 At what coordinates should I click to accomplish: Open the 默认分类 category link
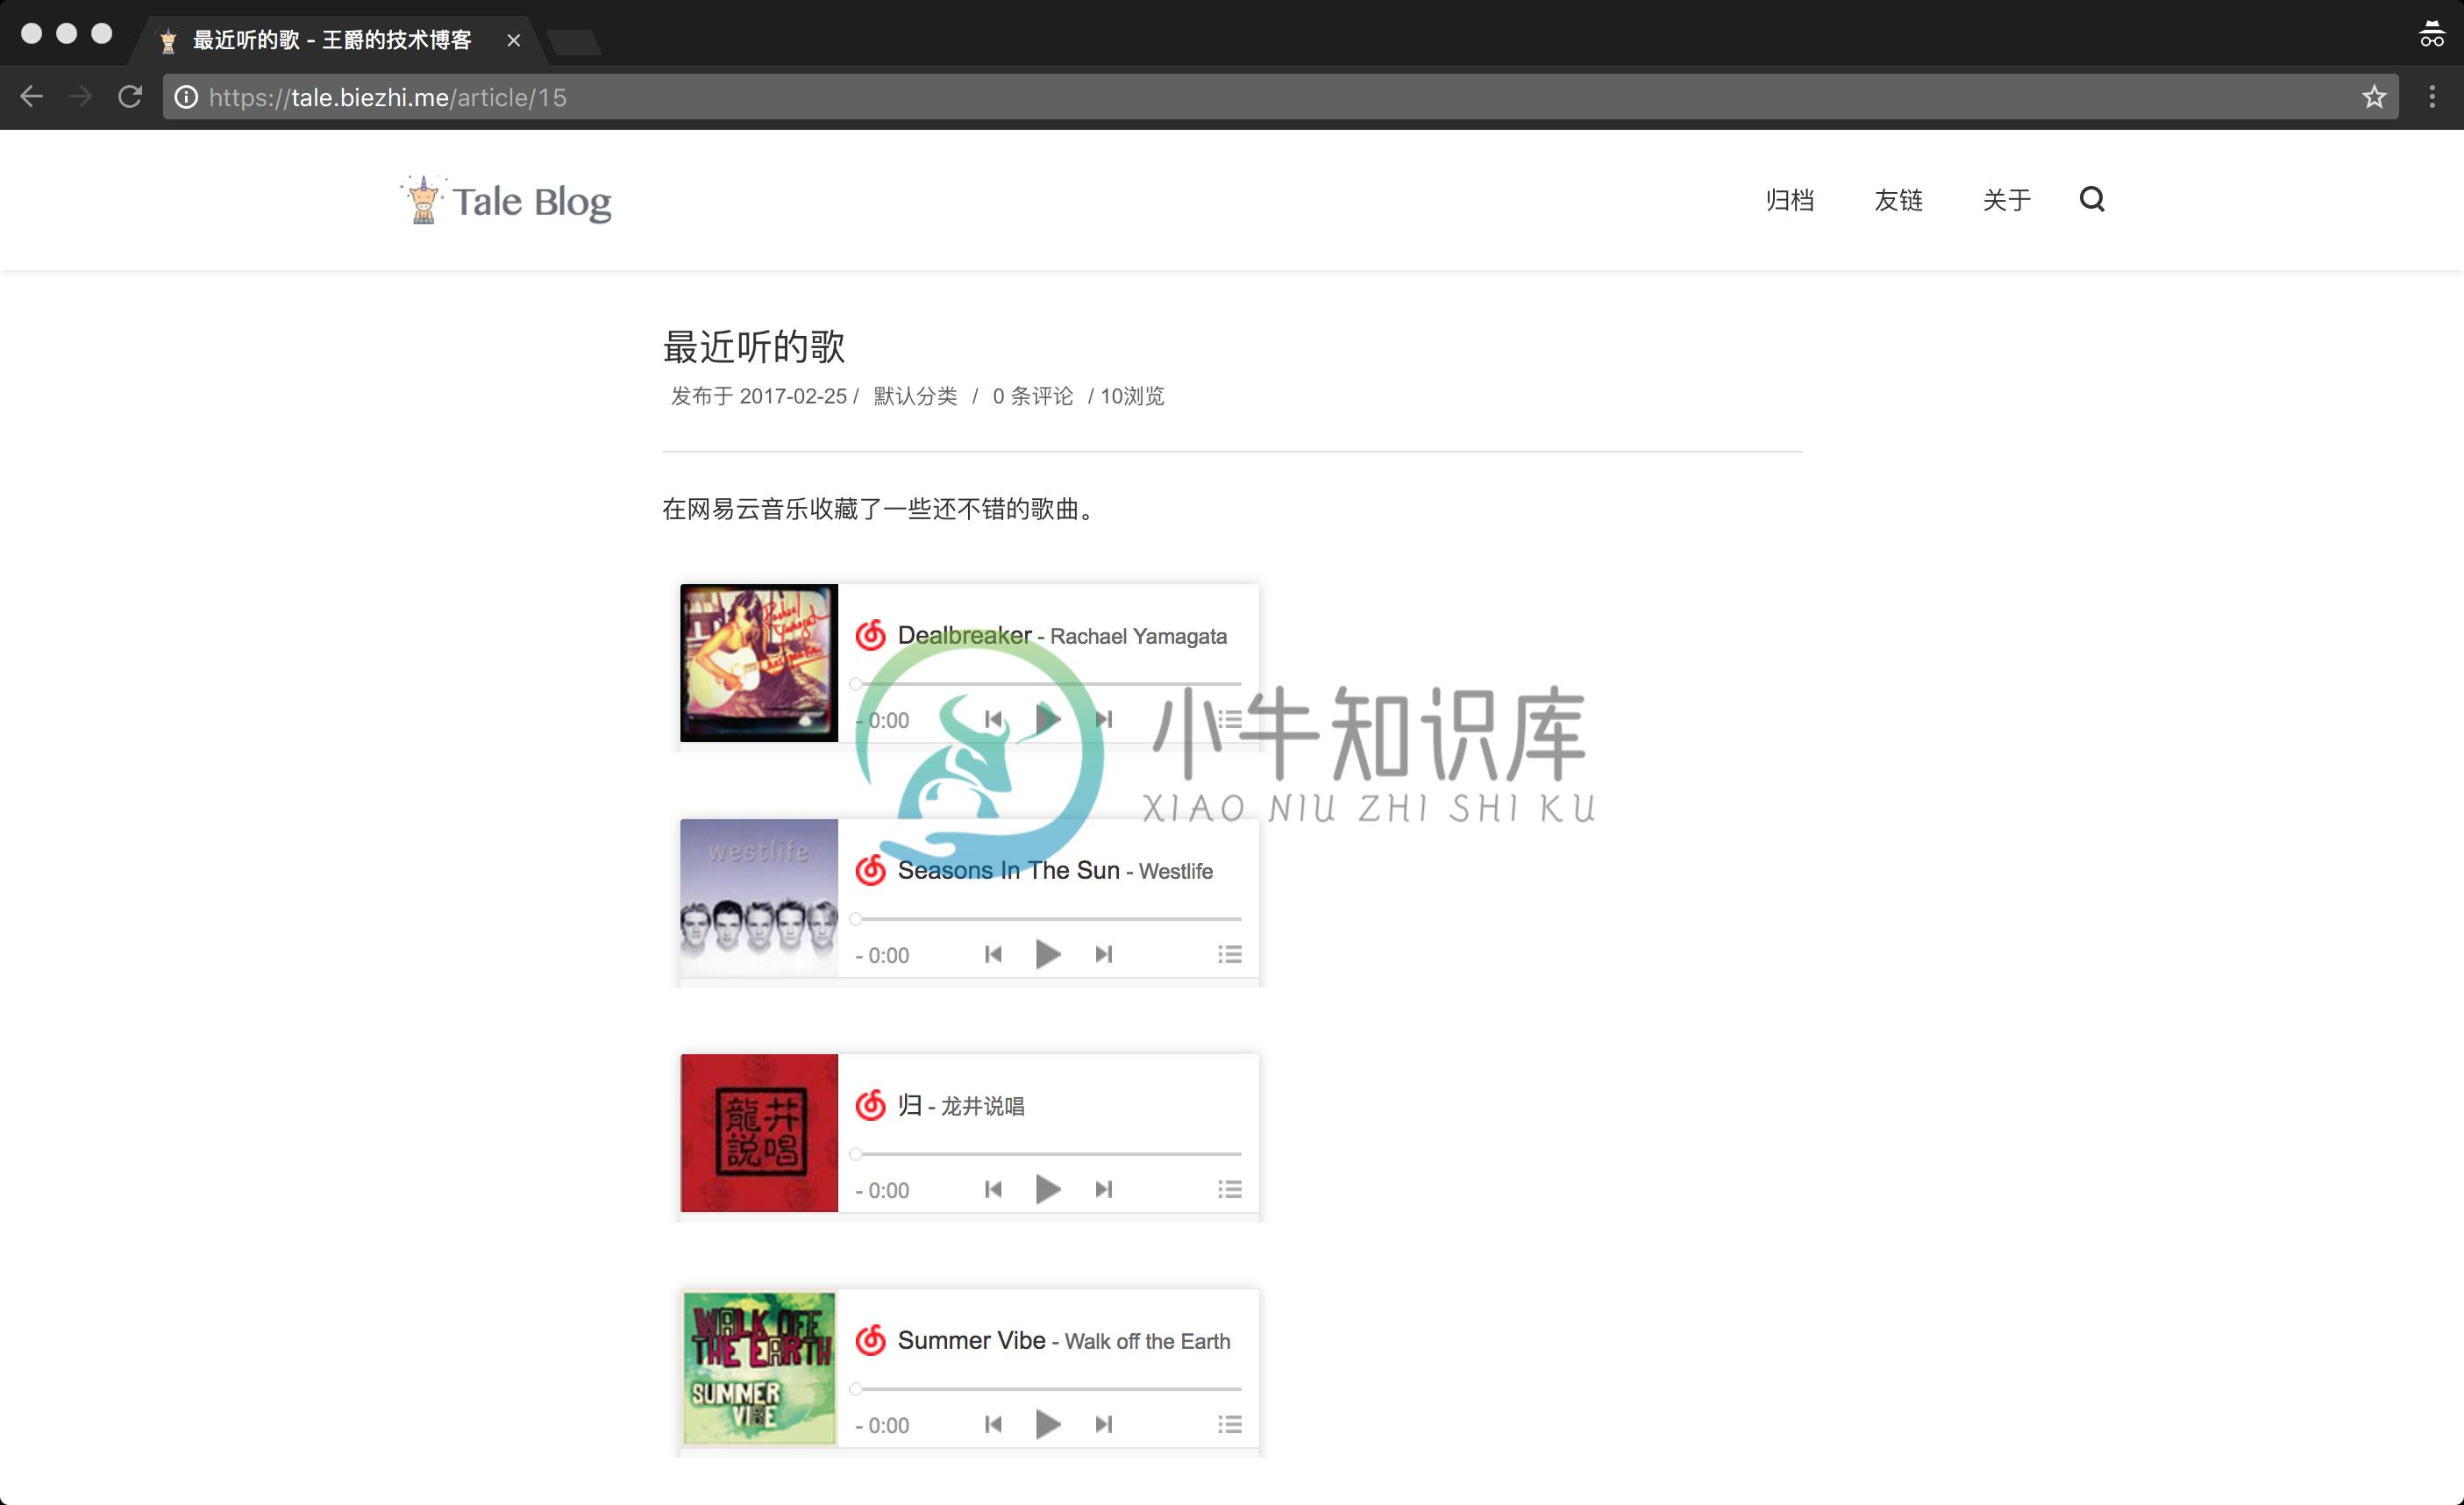click(915, 396)
